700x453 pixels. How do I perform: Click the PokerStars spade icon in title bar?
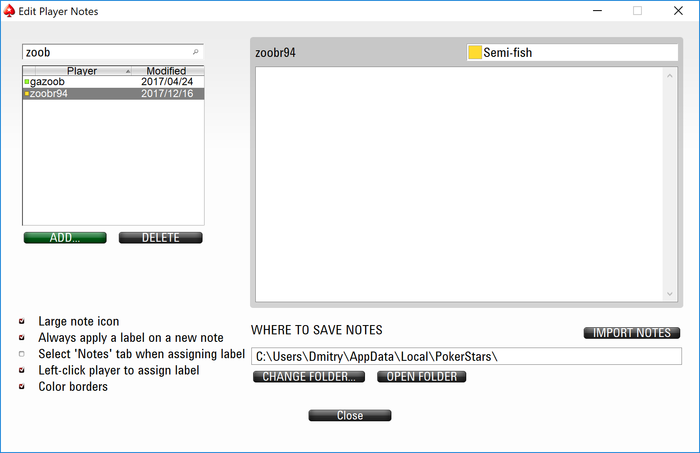(9, 11)
